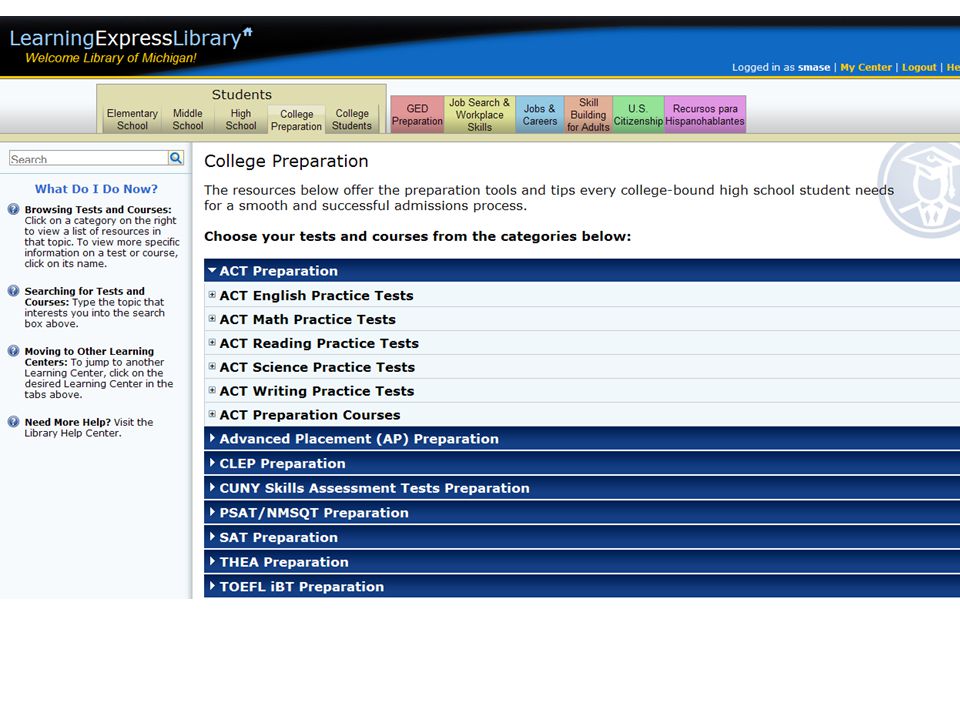Screen dimensions: 960x720
Task: Expand CLEP Preparation category
Action: pyautogui.click(x=582, y=463)
